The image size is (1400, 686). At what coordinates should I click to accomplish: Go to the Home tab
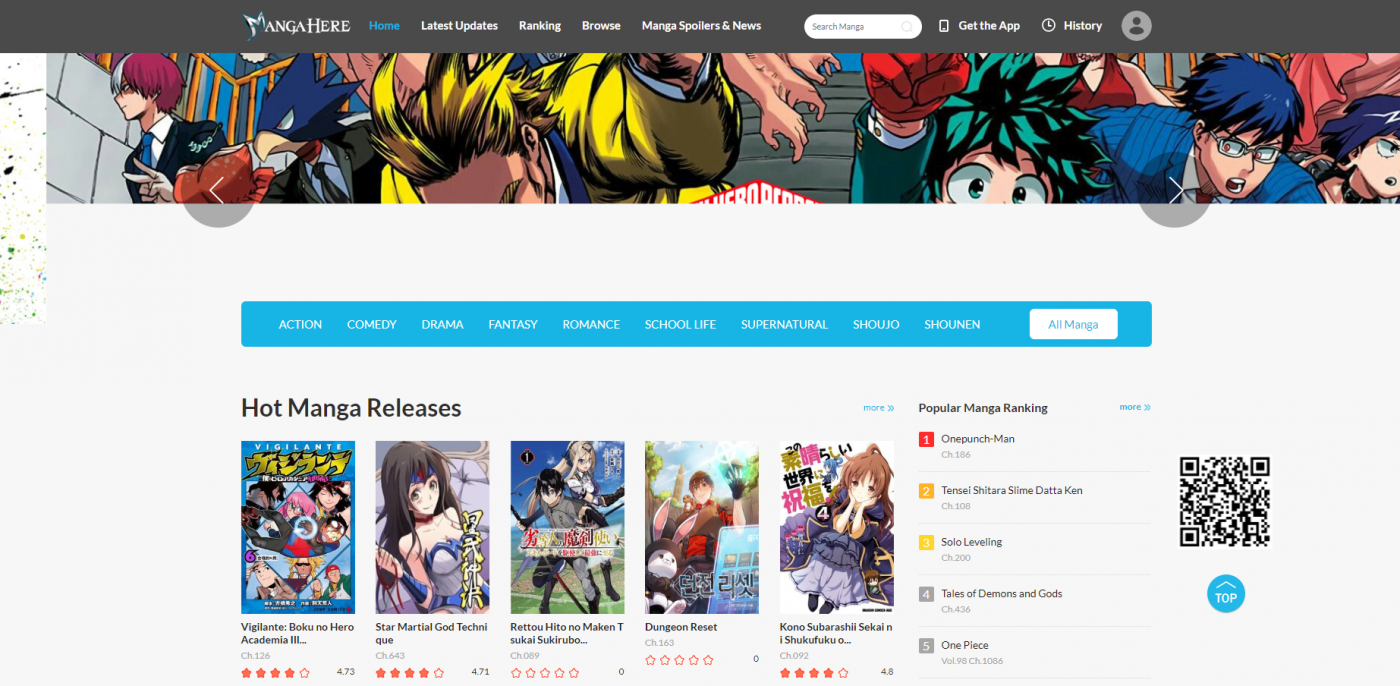384,26
